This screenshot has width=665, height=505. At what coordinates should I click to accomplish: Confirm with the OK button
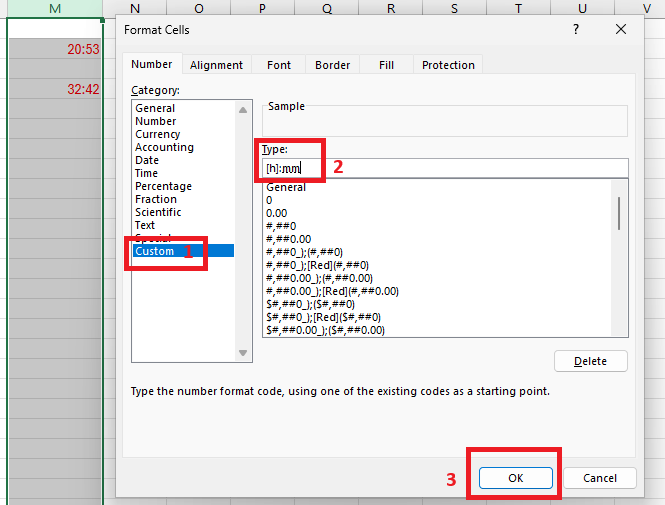click(516, 478)
